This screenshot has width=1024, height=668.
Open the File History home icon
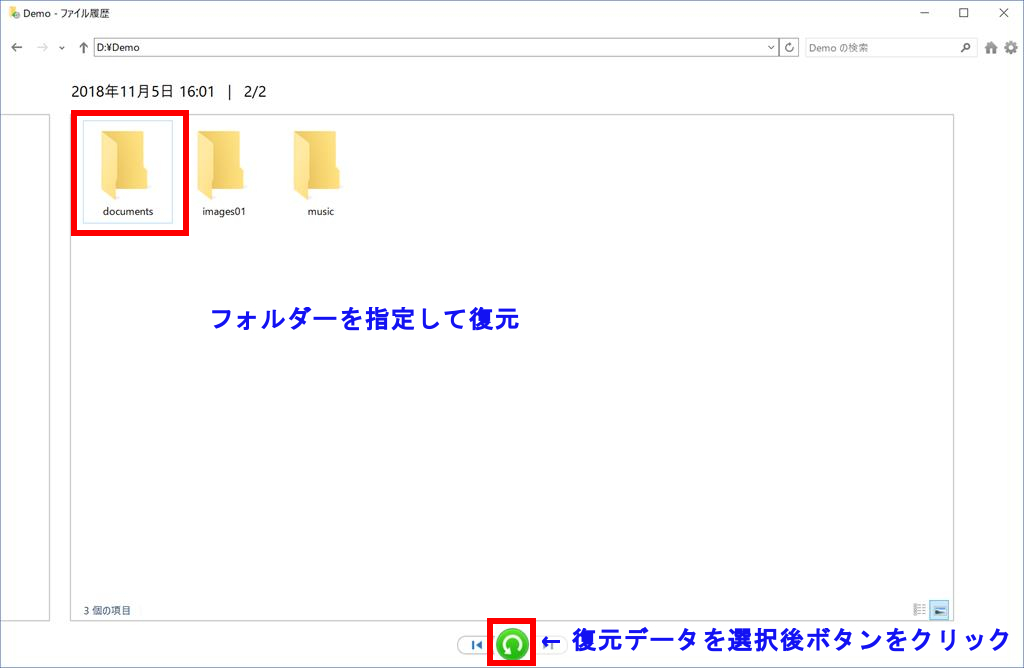(x=990, y=48)
